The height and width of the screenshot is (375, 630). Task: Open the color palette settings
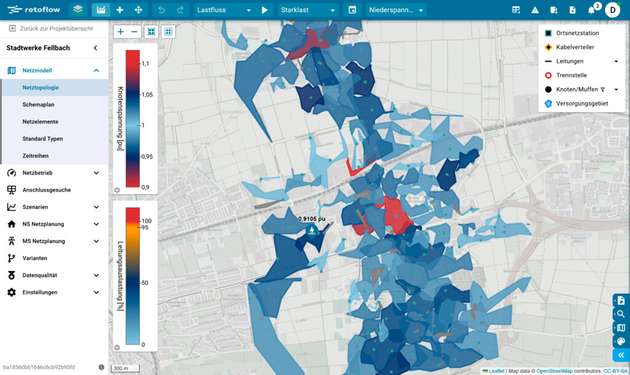coord(621,341)
